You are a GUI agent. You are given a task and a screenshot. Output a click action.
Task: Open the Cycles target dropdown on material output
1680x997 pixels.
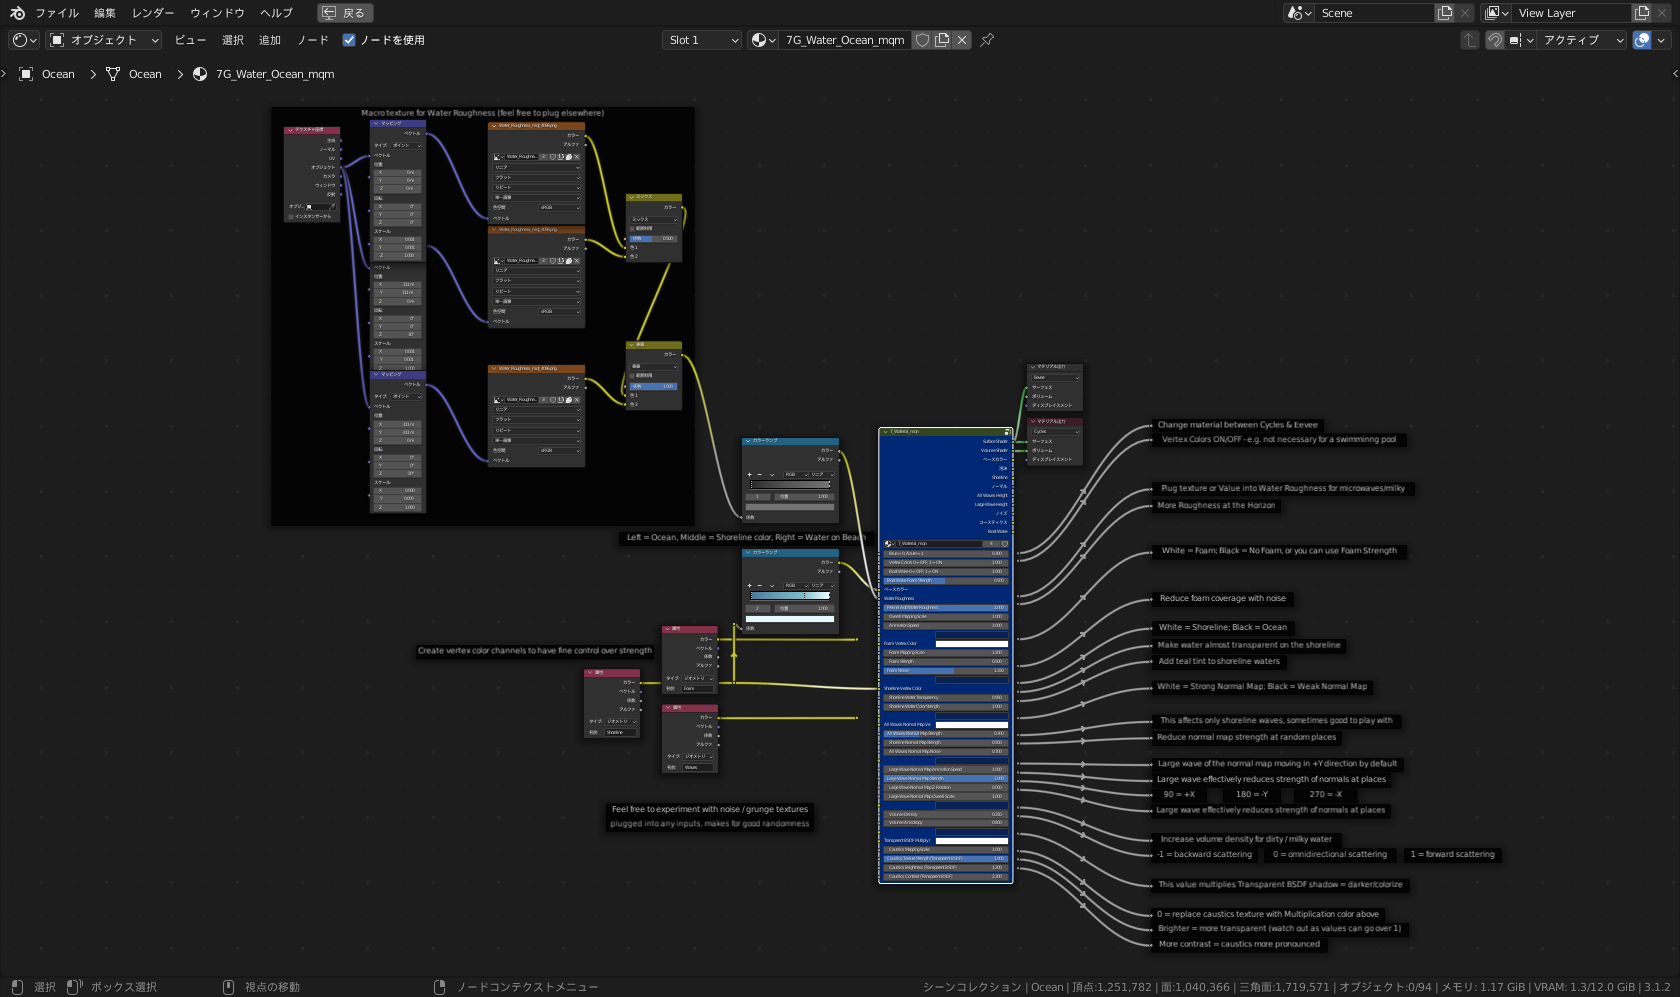coord(1056,432)
